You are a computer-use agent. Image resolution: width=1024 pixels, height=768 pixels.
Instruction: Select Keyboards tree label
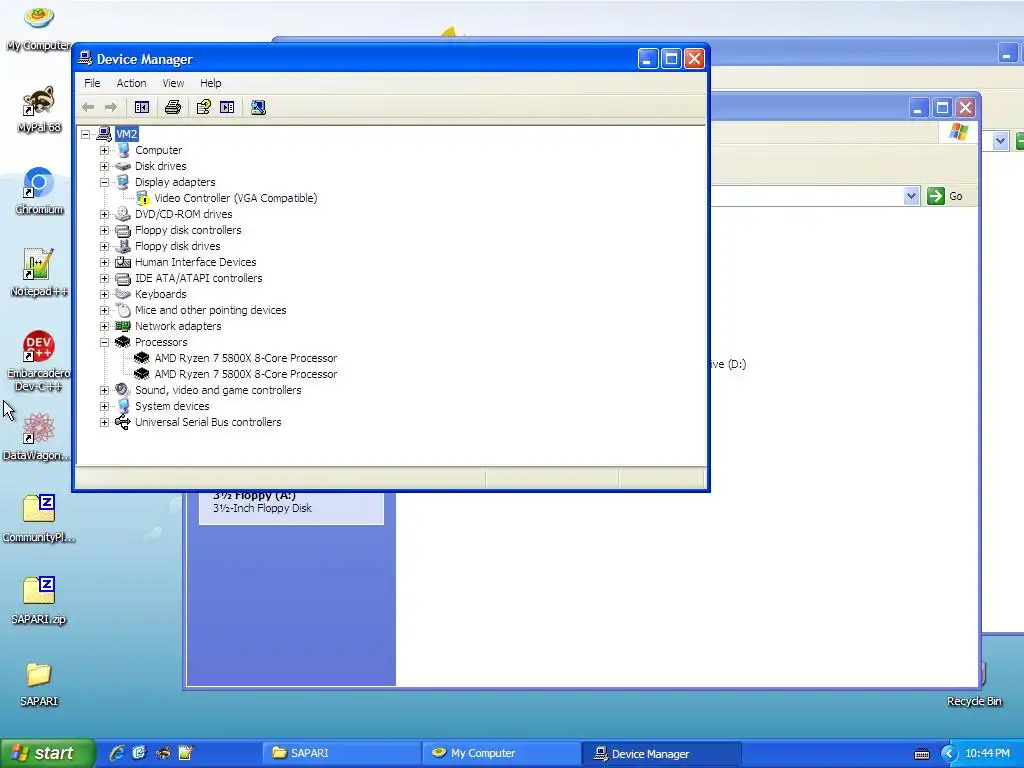click(161, 294)
